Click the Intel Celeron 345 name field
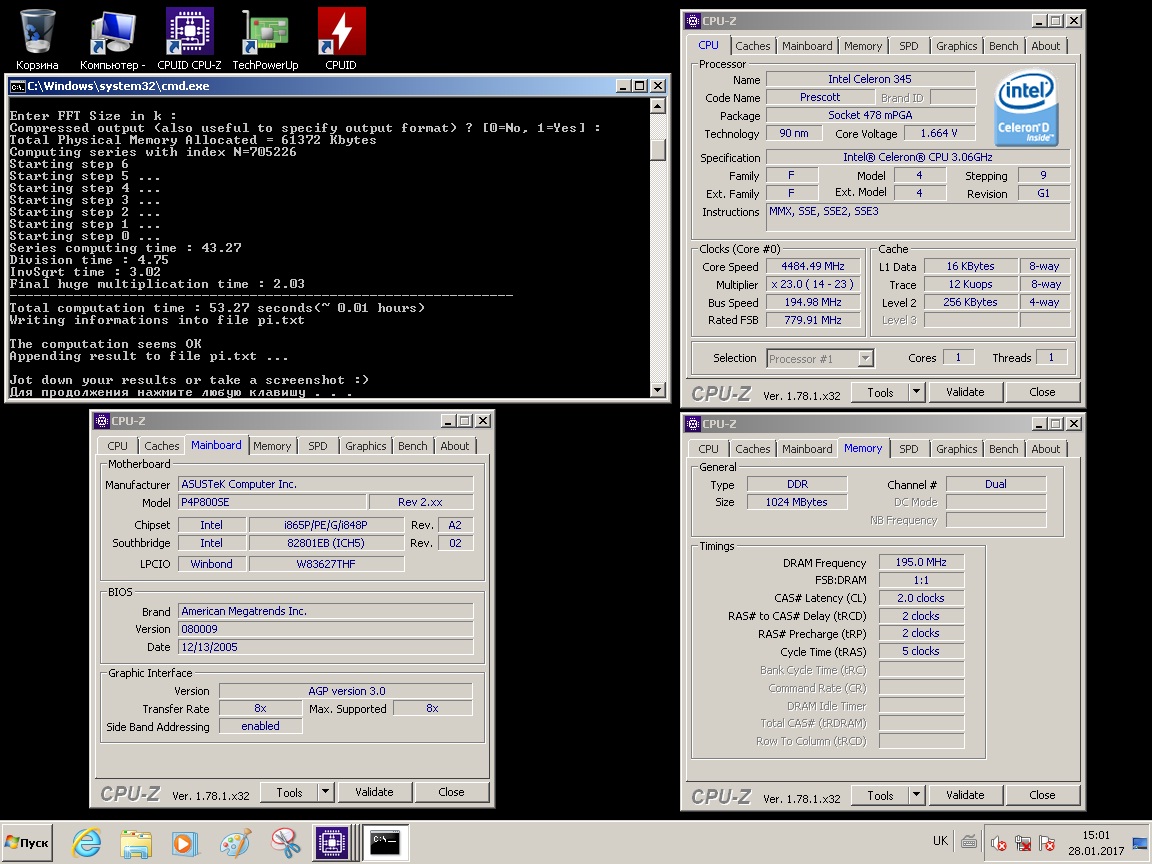1152x864 pixels. pos(871,79)
